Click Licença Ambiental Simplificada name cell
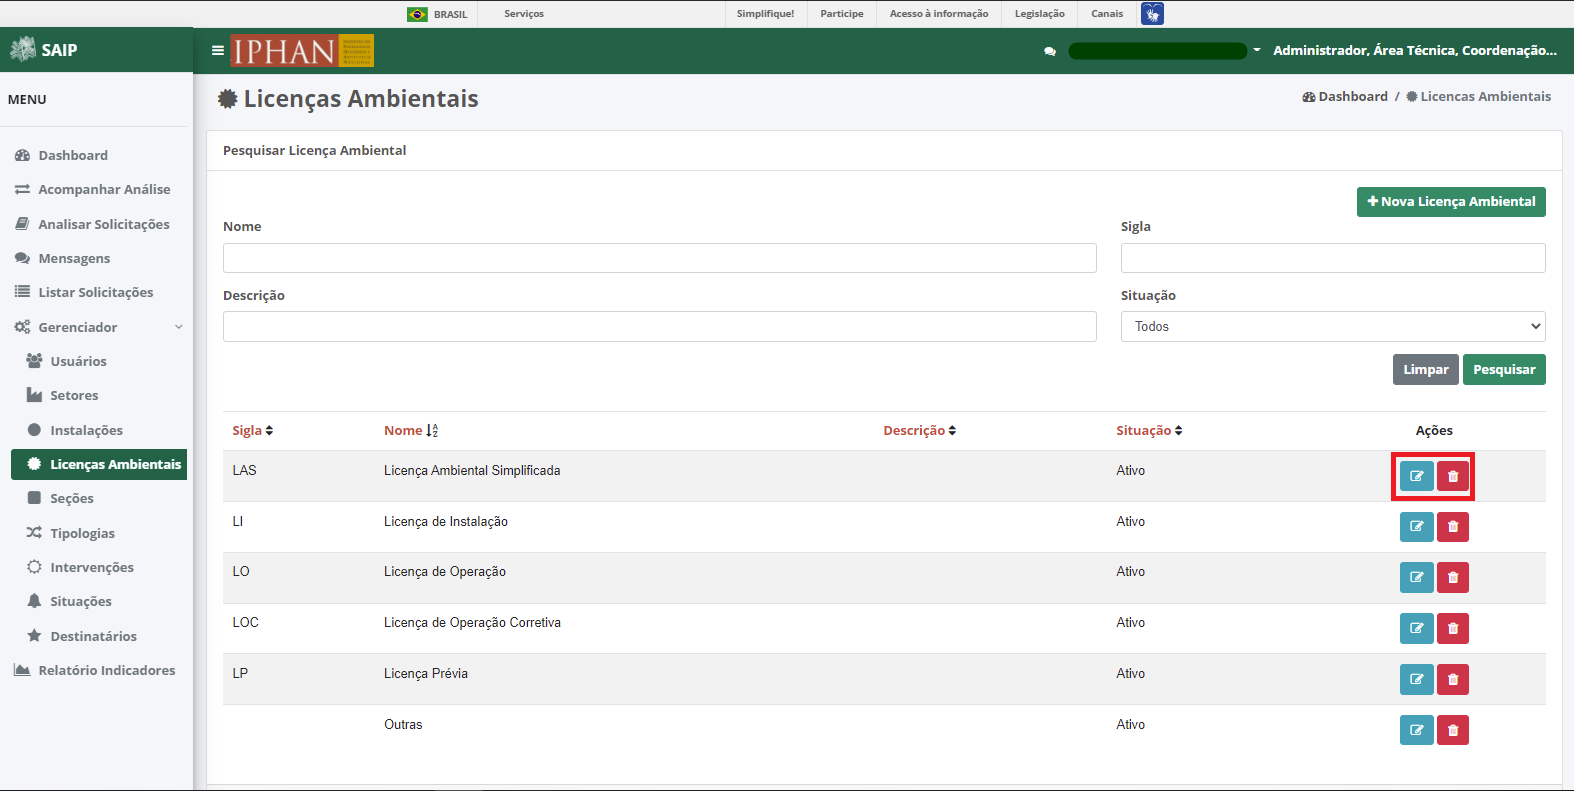Viewport: 1575px width, 791px height. click(x=472, y=470)
